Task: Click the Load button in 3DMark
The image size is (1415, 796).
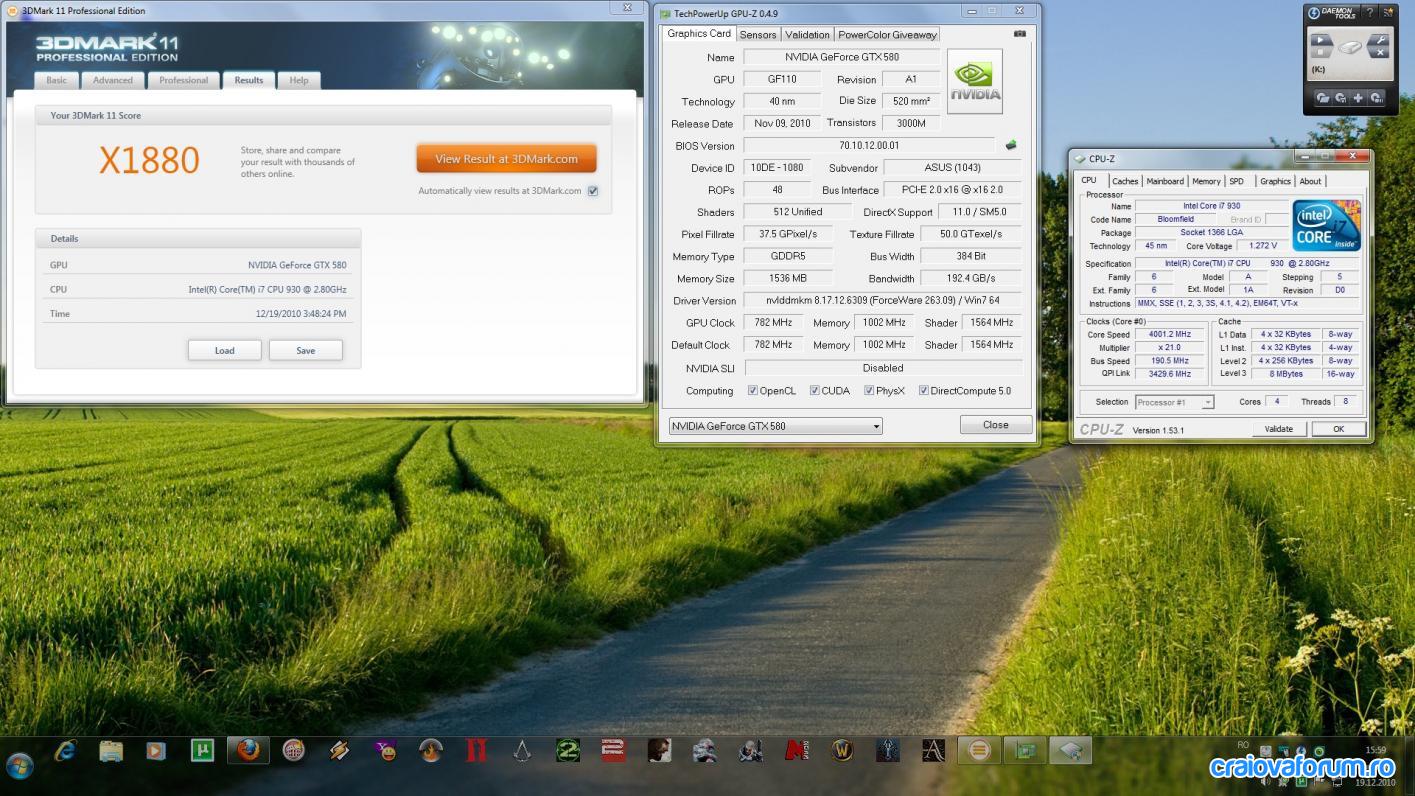Action: coord(225,350)
